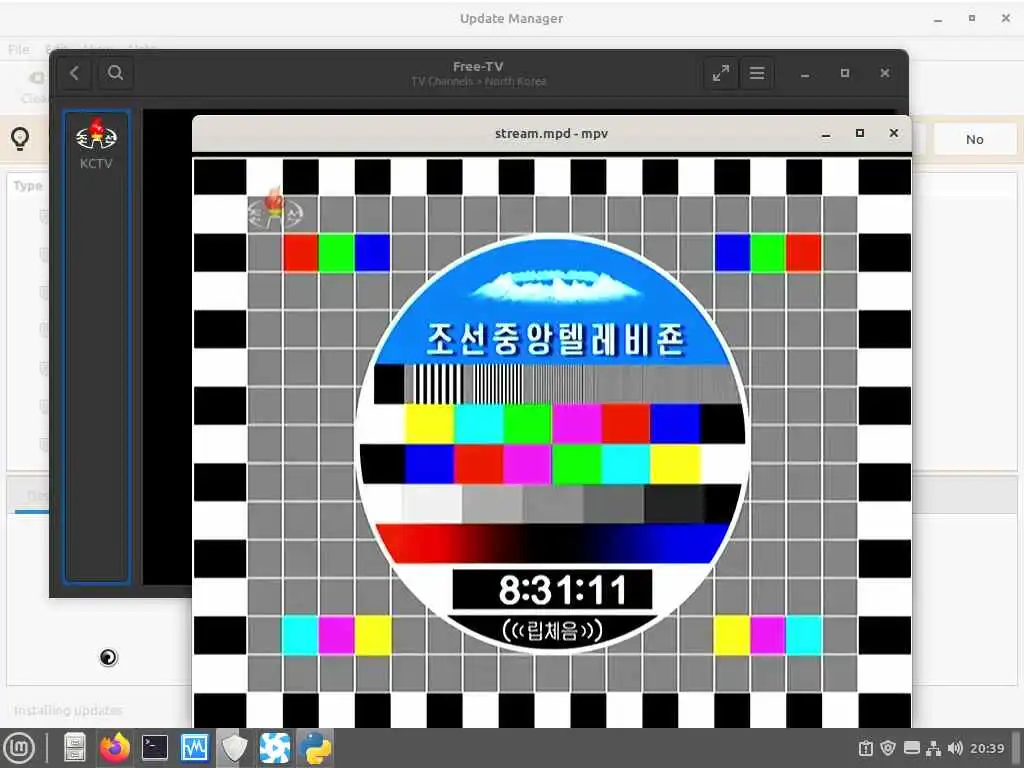Image resolution: width=1024 pixels, height=768 pixels.
Task: Open the volume control tray icon
Action: [955, 748]
